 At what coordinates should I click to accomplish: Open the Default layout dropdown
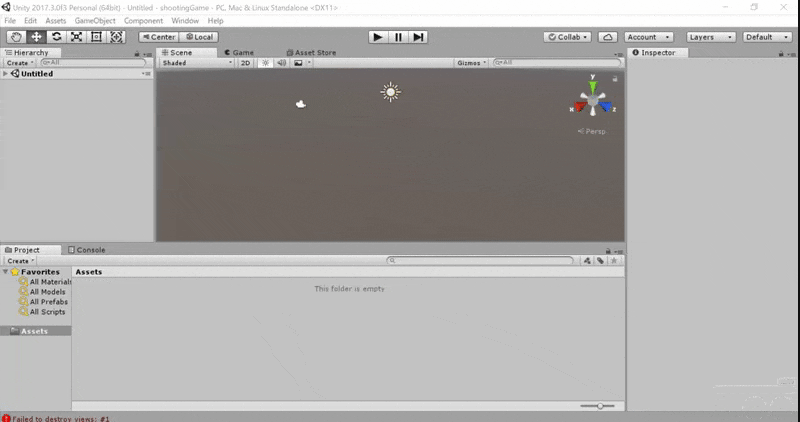pos(767,37)
